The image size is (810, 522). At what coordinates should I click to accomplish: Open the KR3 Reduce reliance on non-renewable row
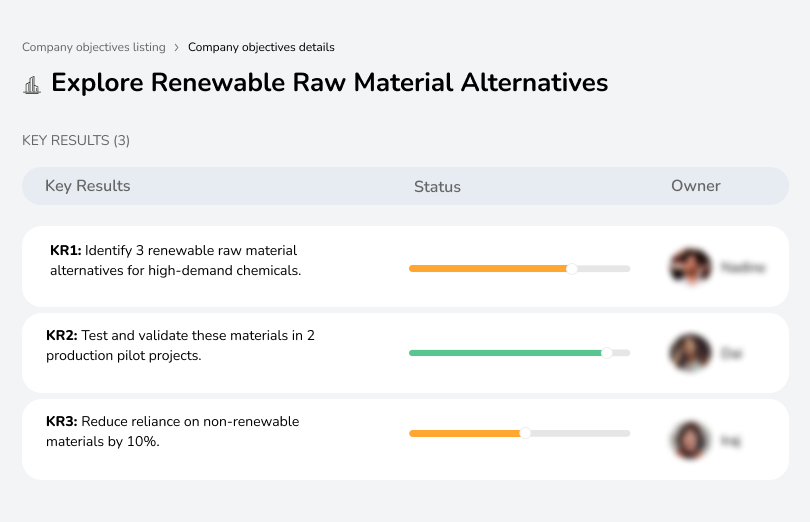click(405, 439)
